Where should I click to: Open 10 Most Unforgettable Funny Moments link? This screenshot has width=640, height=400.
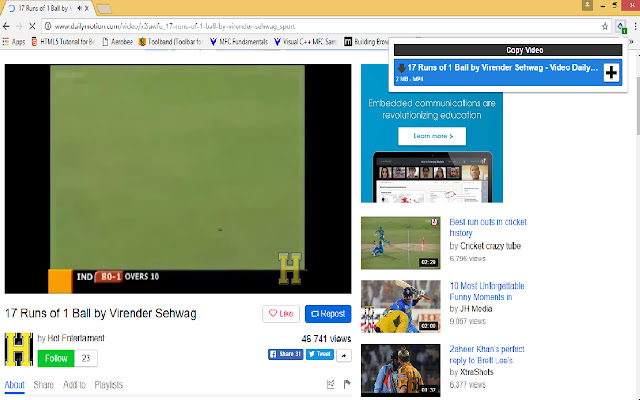487,291
